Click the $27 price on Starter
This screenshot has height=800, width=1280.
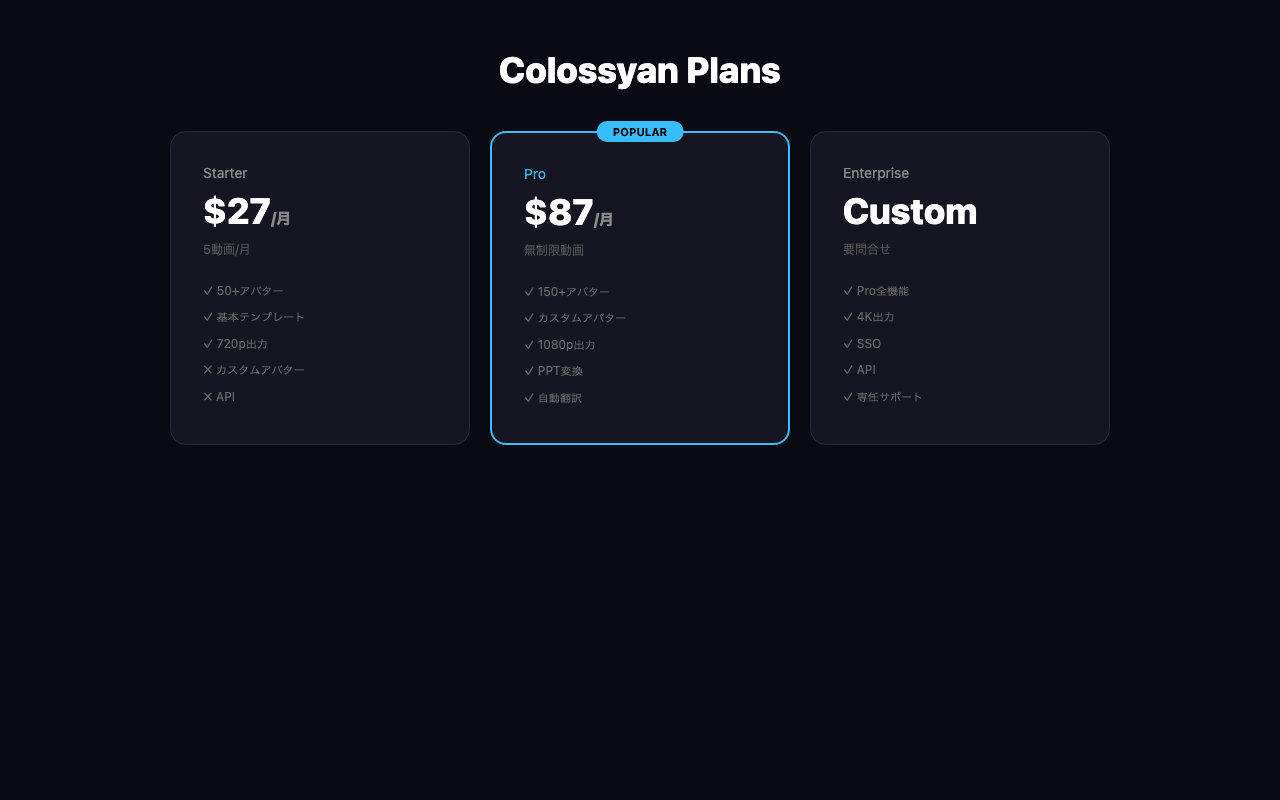tap(236, 211)
